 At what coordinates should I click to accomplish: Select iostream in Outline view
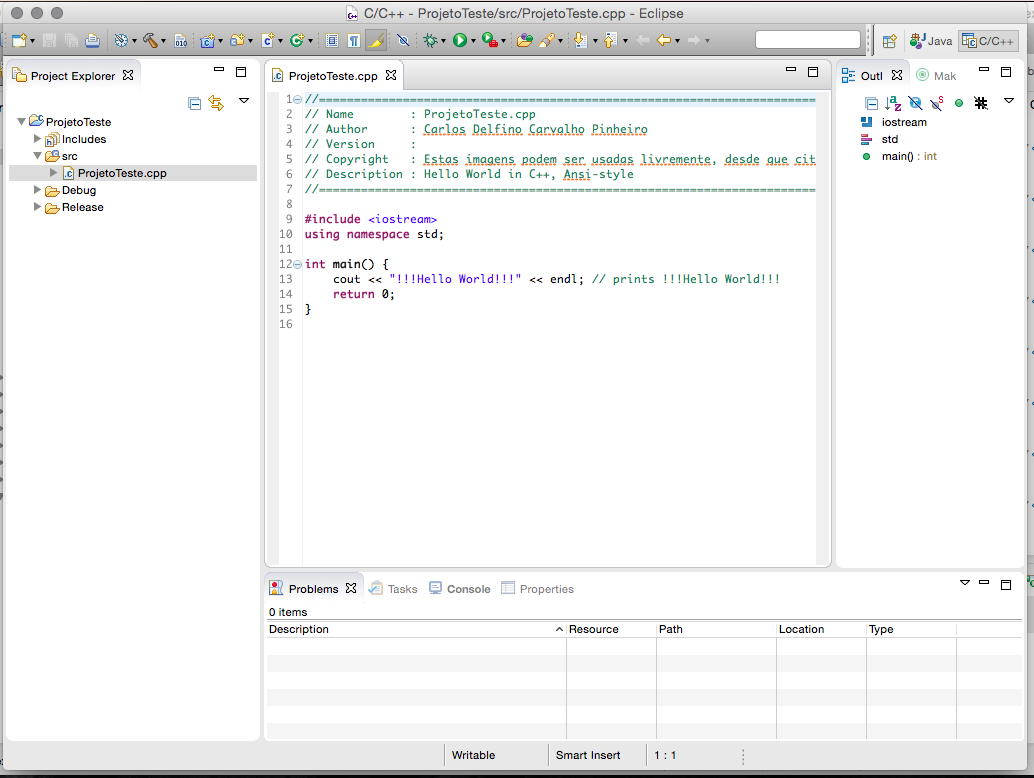click(x=903, y=122)
